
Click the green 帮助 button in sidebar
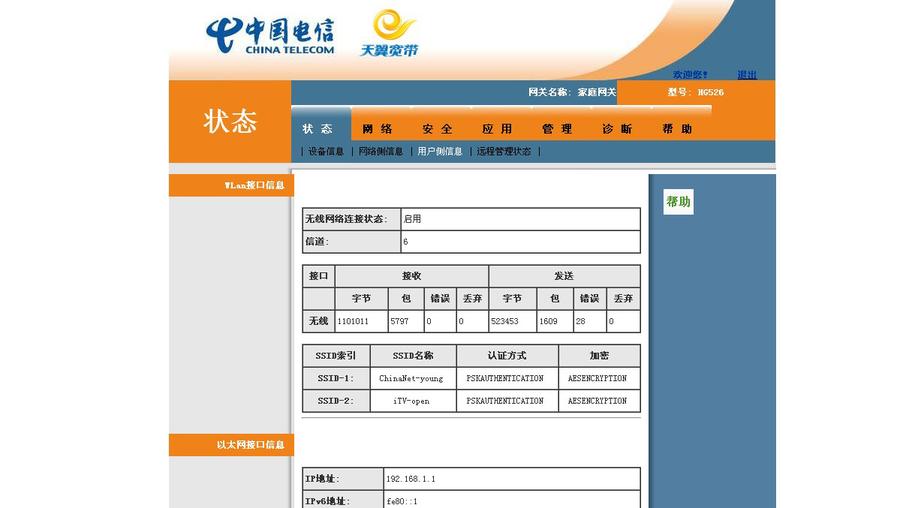point(678,201)
